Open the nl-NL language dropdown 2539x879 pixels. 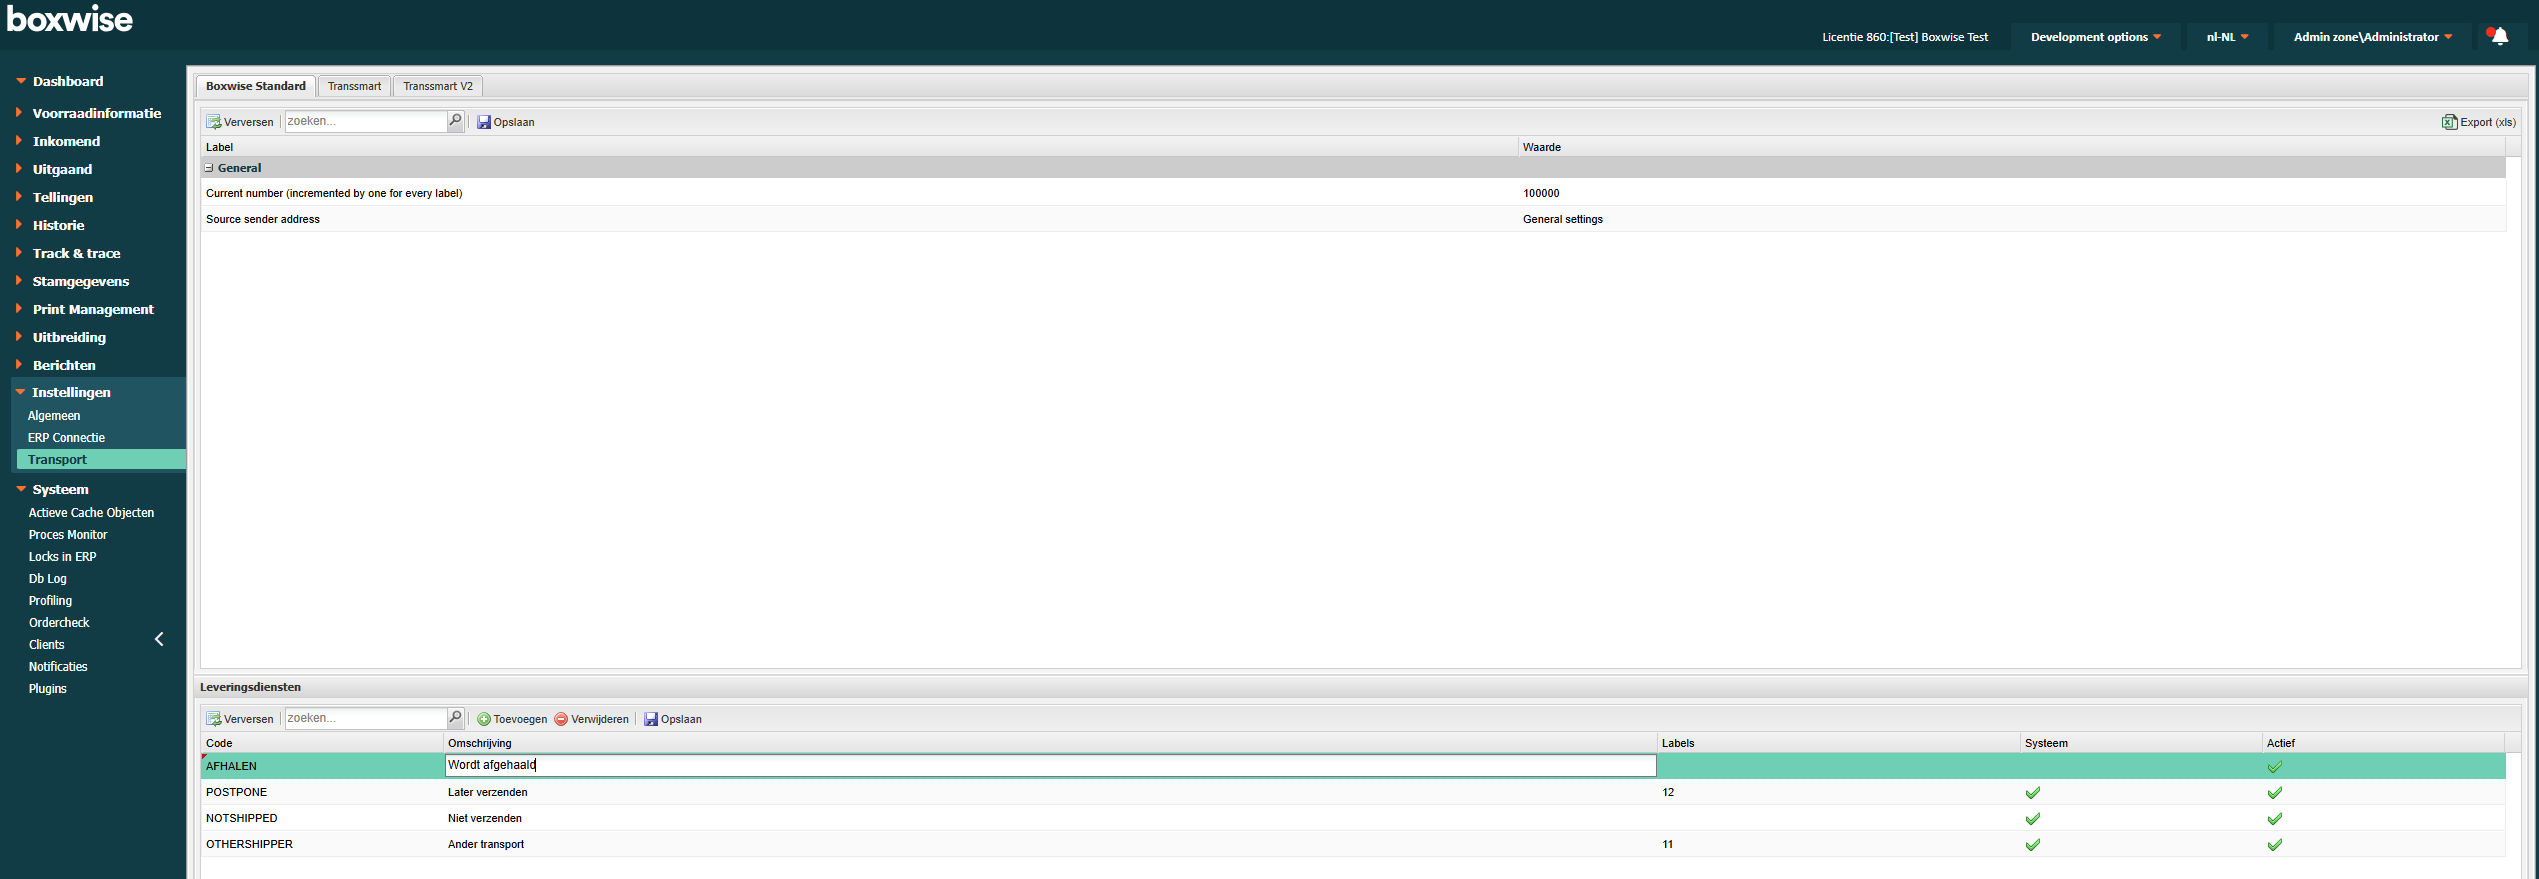2227,37
